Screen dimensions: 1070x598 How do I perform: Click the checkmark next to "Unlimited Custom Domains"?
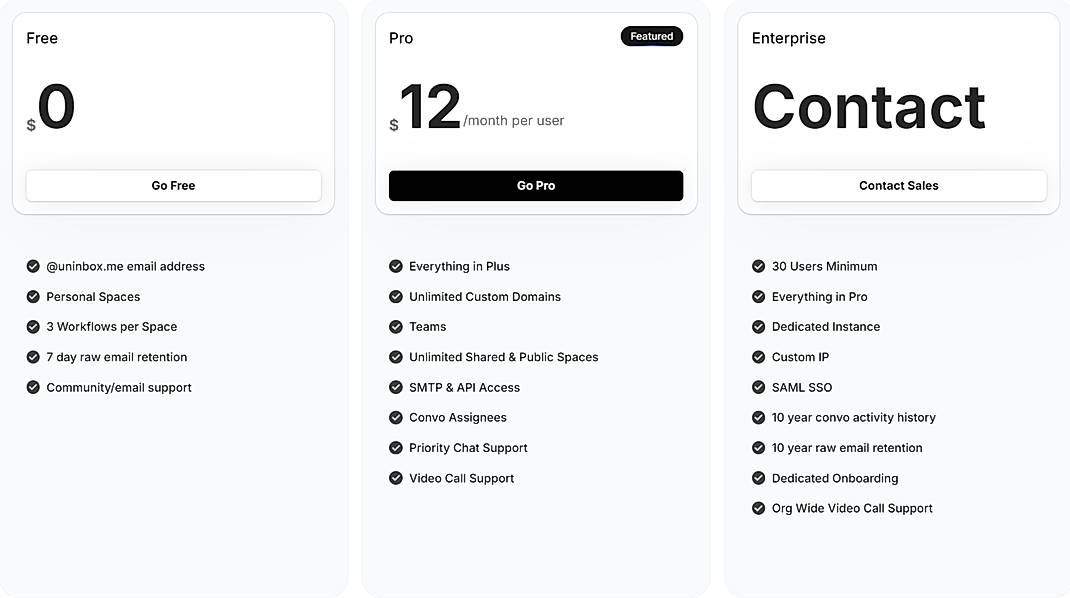click(394, 296)
